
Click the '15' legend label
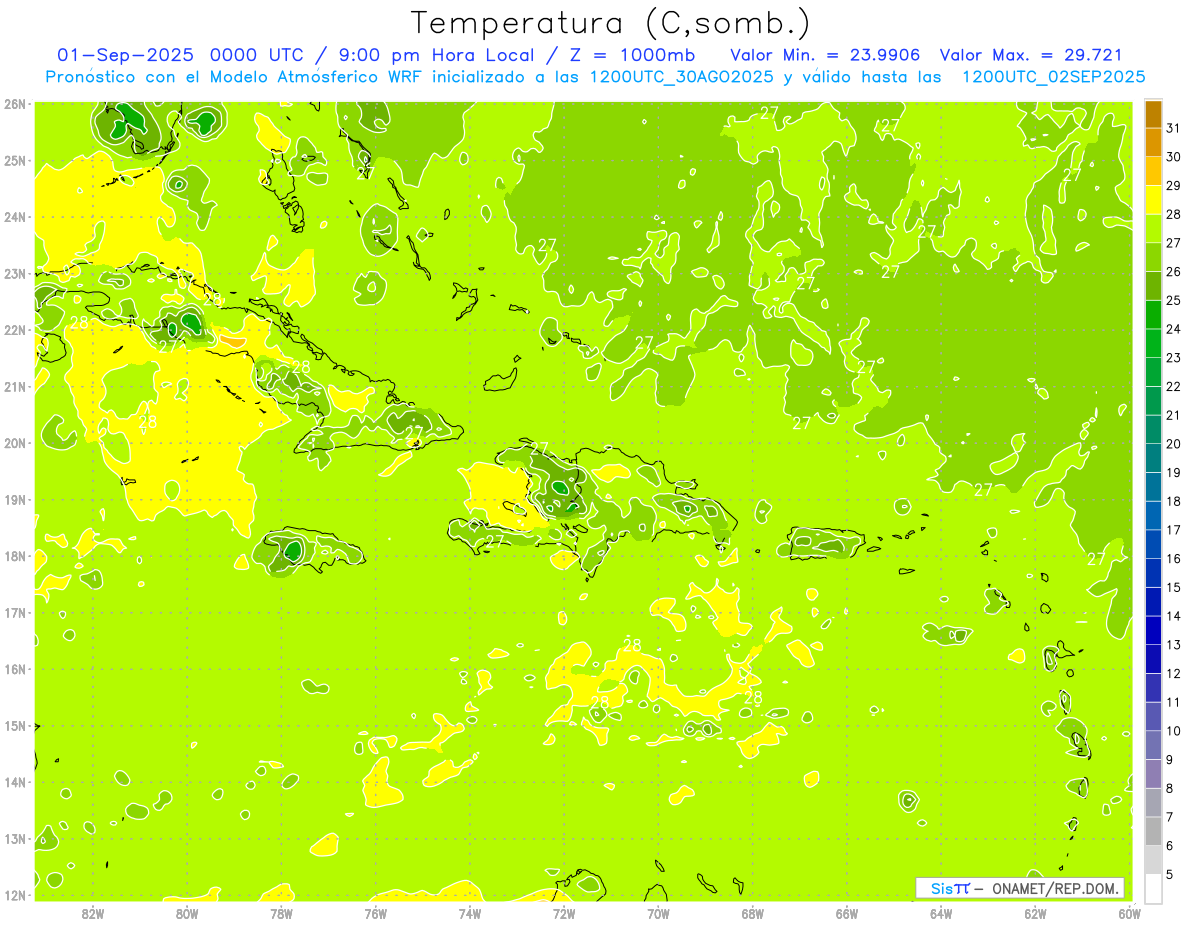tap(1173, 587)
